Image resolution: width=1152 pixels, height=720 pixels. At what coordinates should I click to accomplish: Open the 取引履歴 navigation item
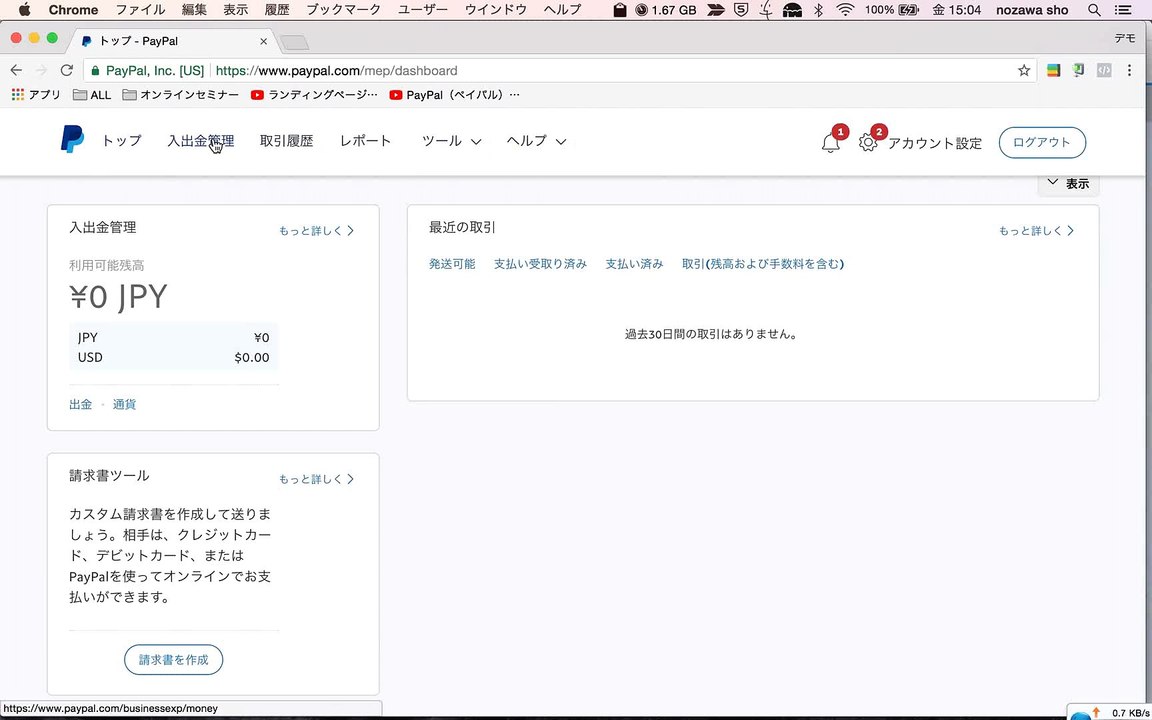pos(287,141)
